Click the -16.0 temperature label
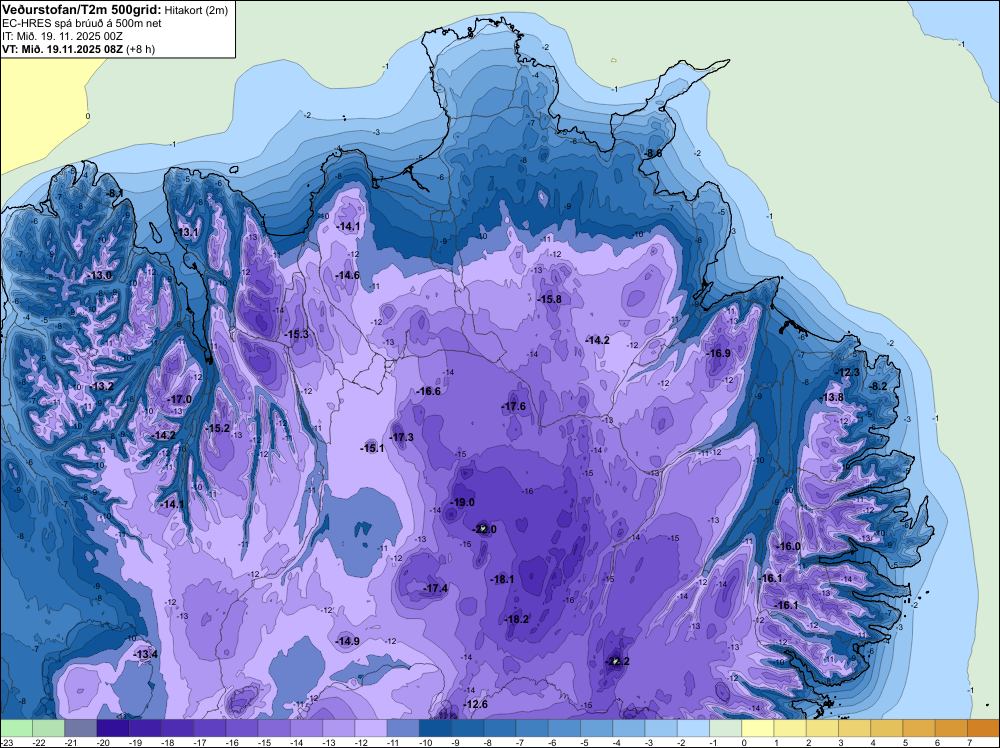The width and height of the screenshot is (1000, 748). pos(788,546)
